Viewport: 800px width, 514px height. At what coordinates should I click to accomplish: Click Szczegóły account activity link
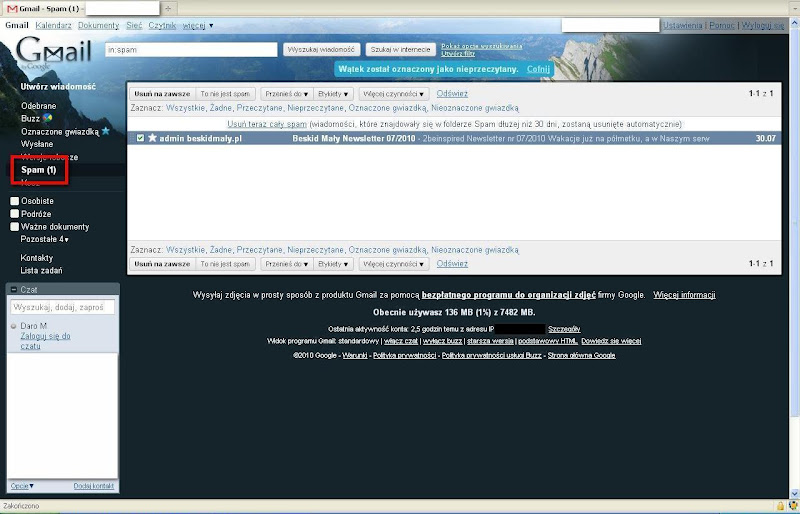tap(564, 329)
